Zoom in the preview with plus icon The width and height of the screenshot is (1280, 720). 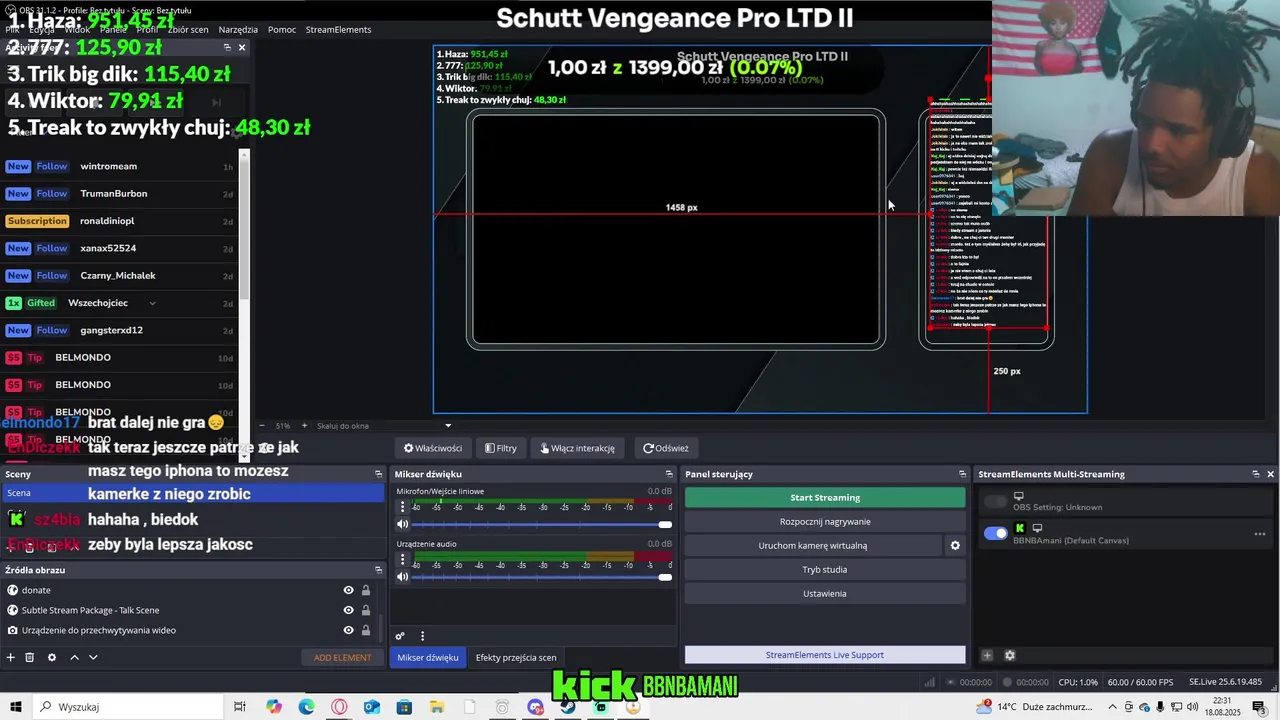306,426
